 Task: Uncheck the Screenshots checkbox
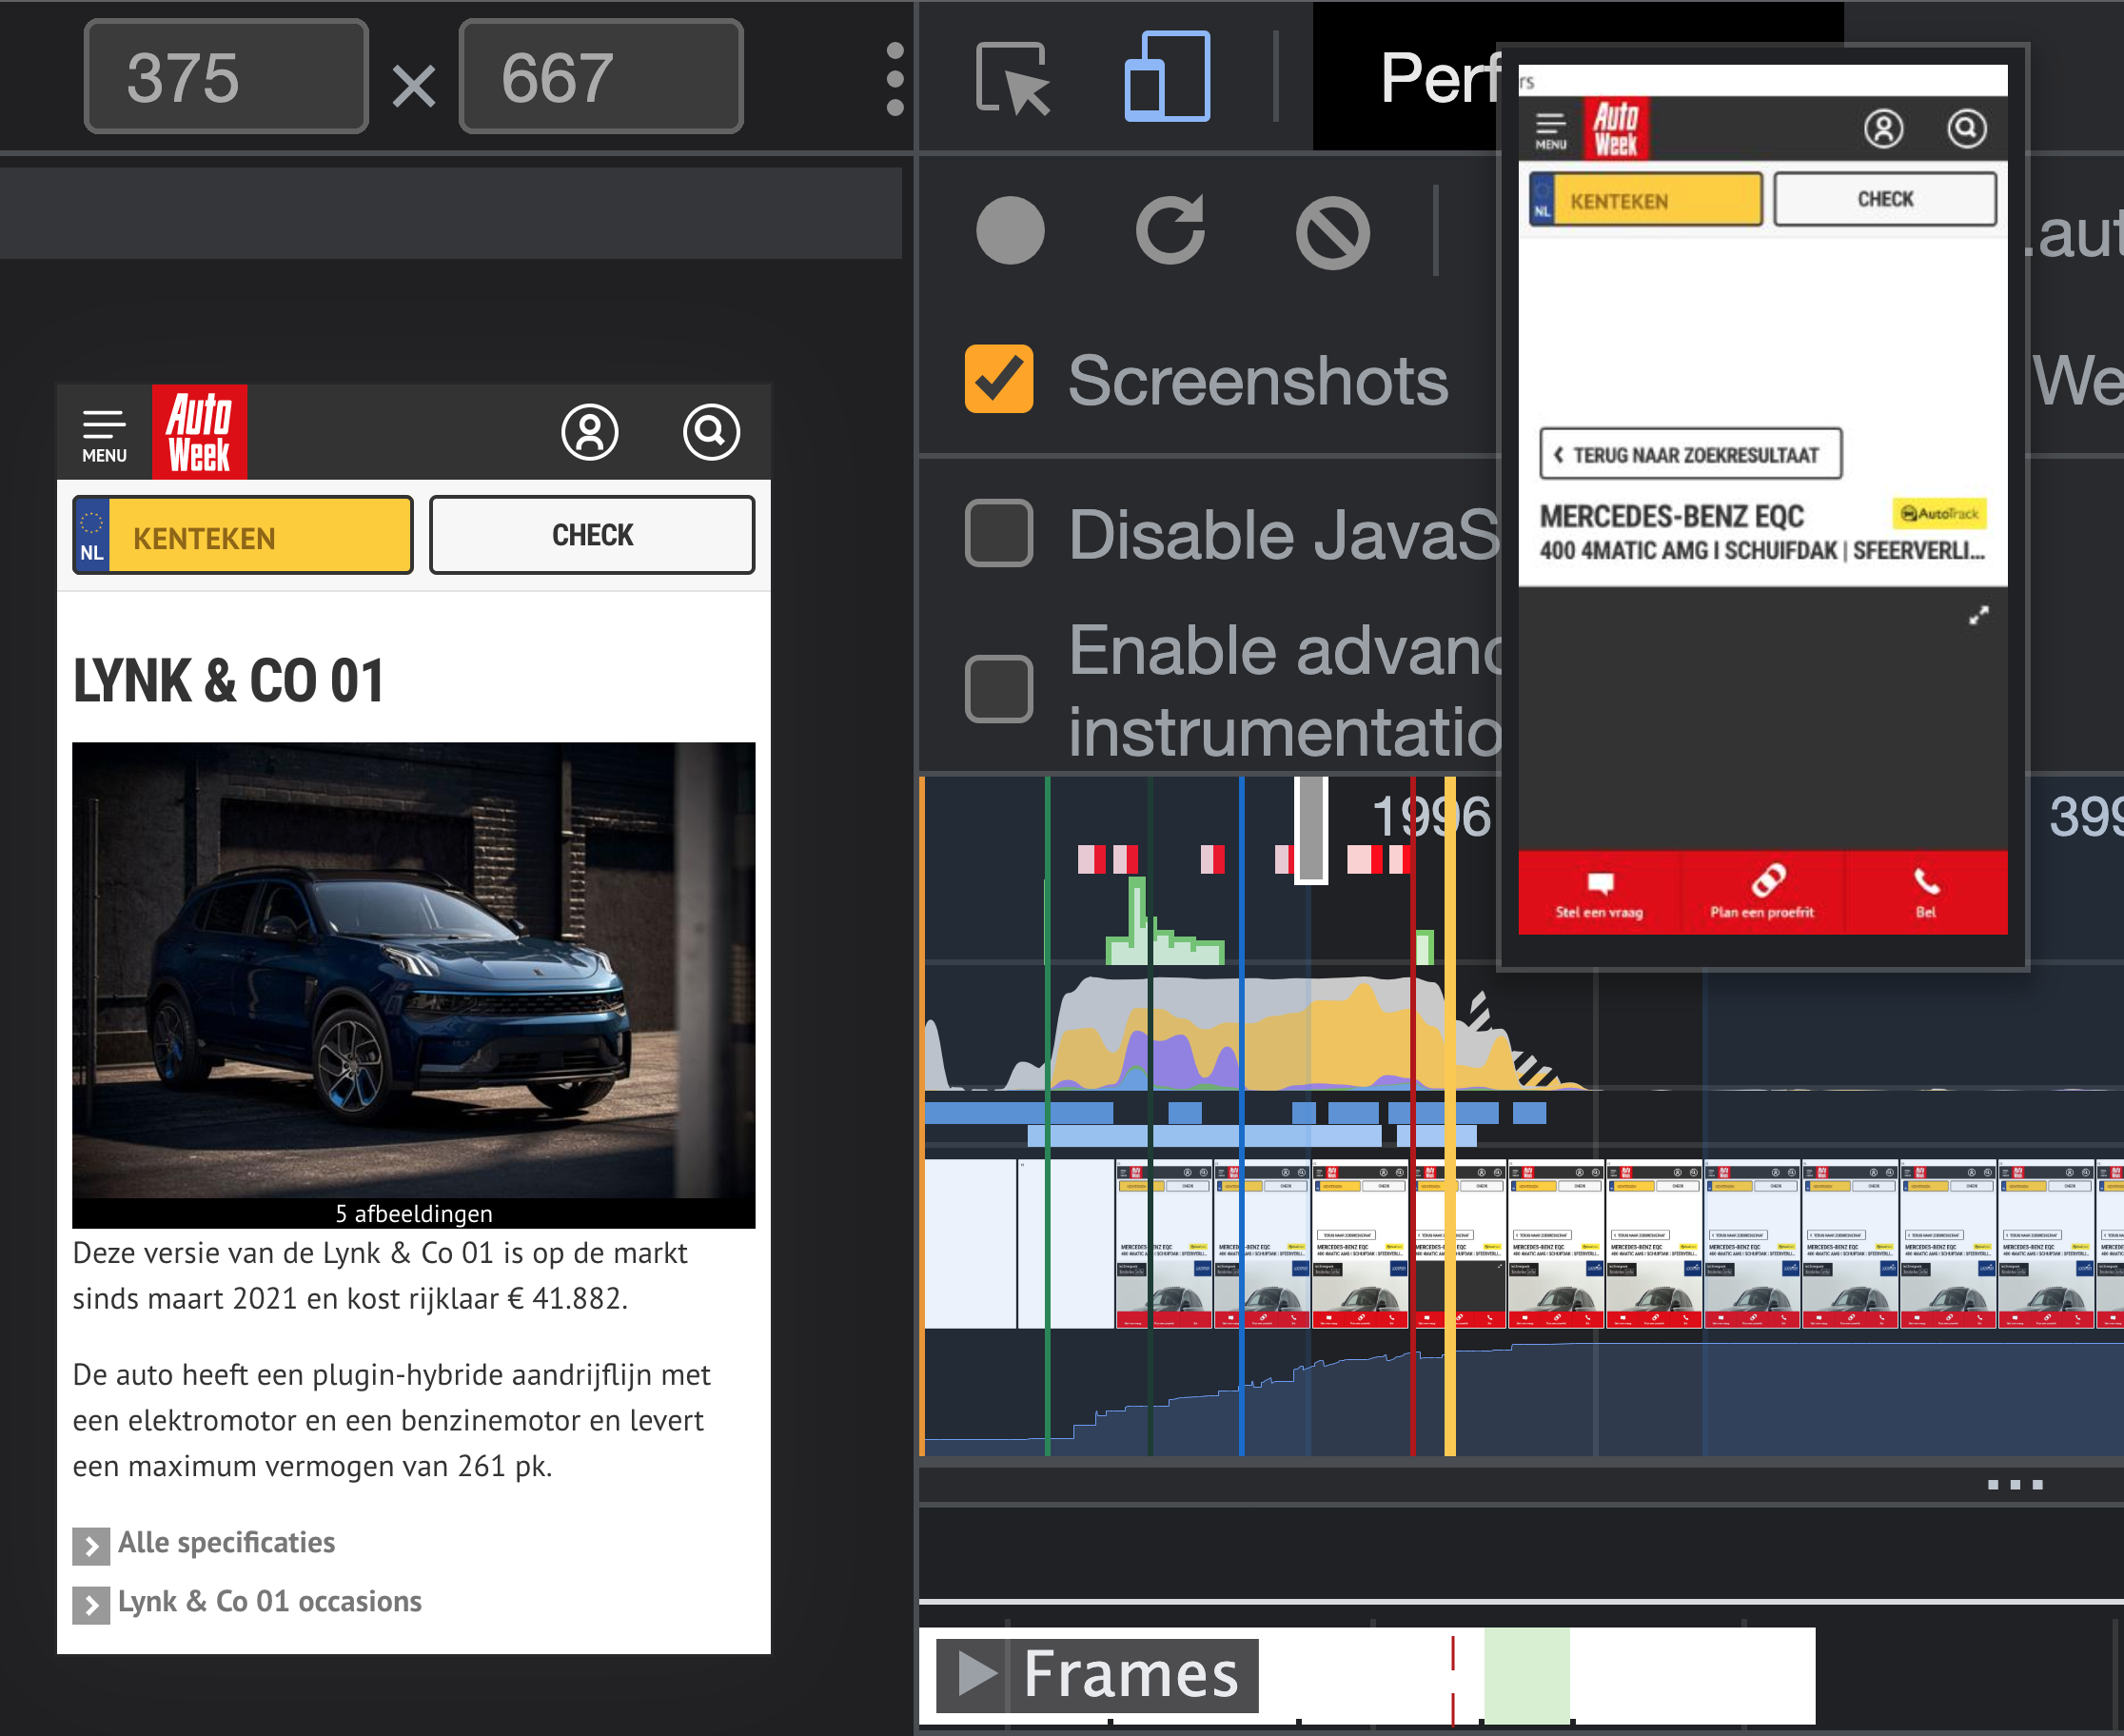[x=998, y=379]
